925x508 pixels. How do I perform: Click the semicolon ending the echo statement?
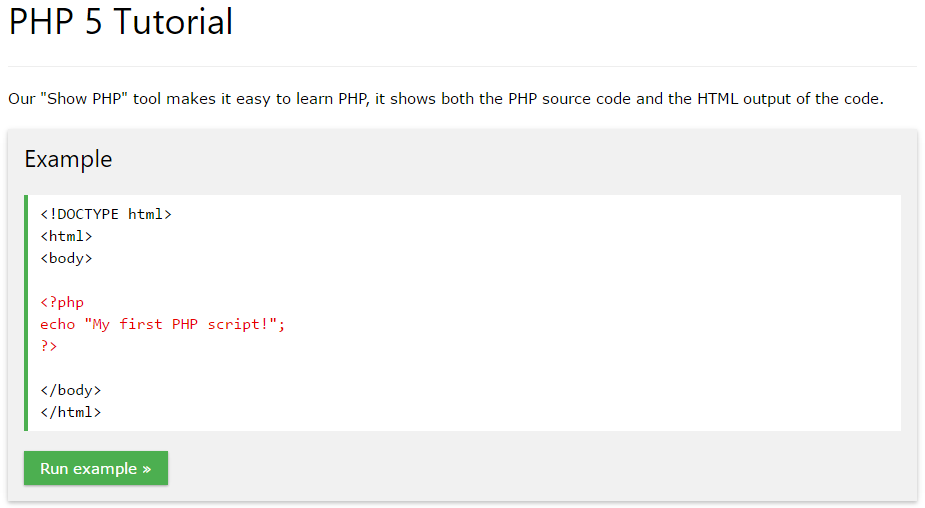pos(282,324)
